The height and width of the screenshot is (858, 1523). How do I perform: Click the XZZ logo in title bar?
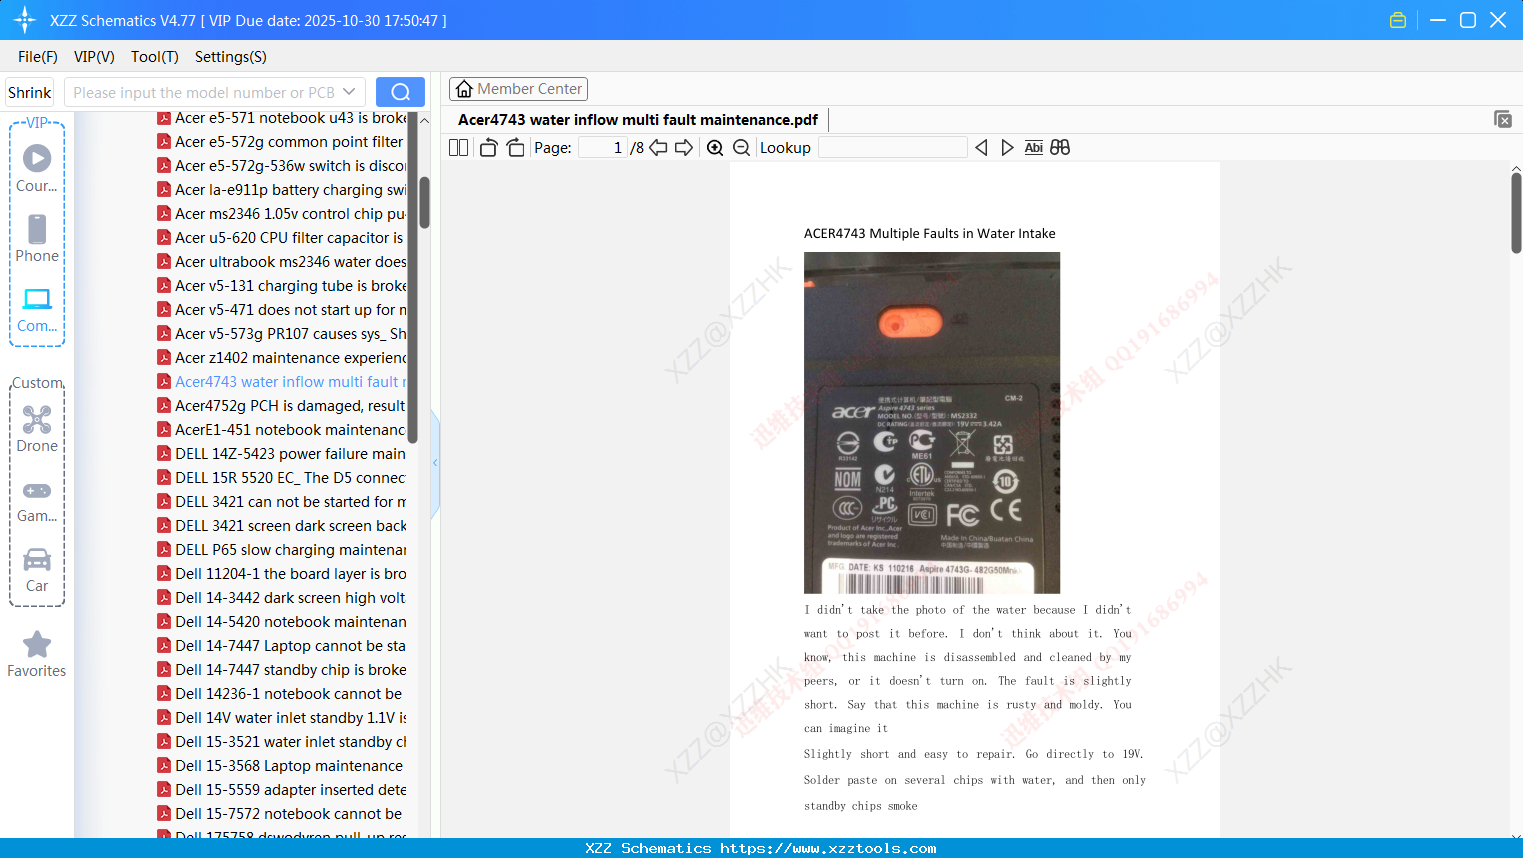click(x=25, y=20)
